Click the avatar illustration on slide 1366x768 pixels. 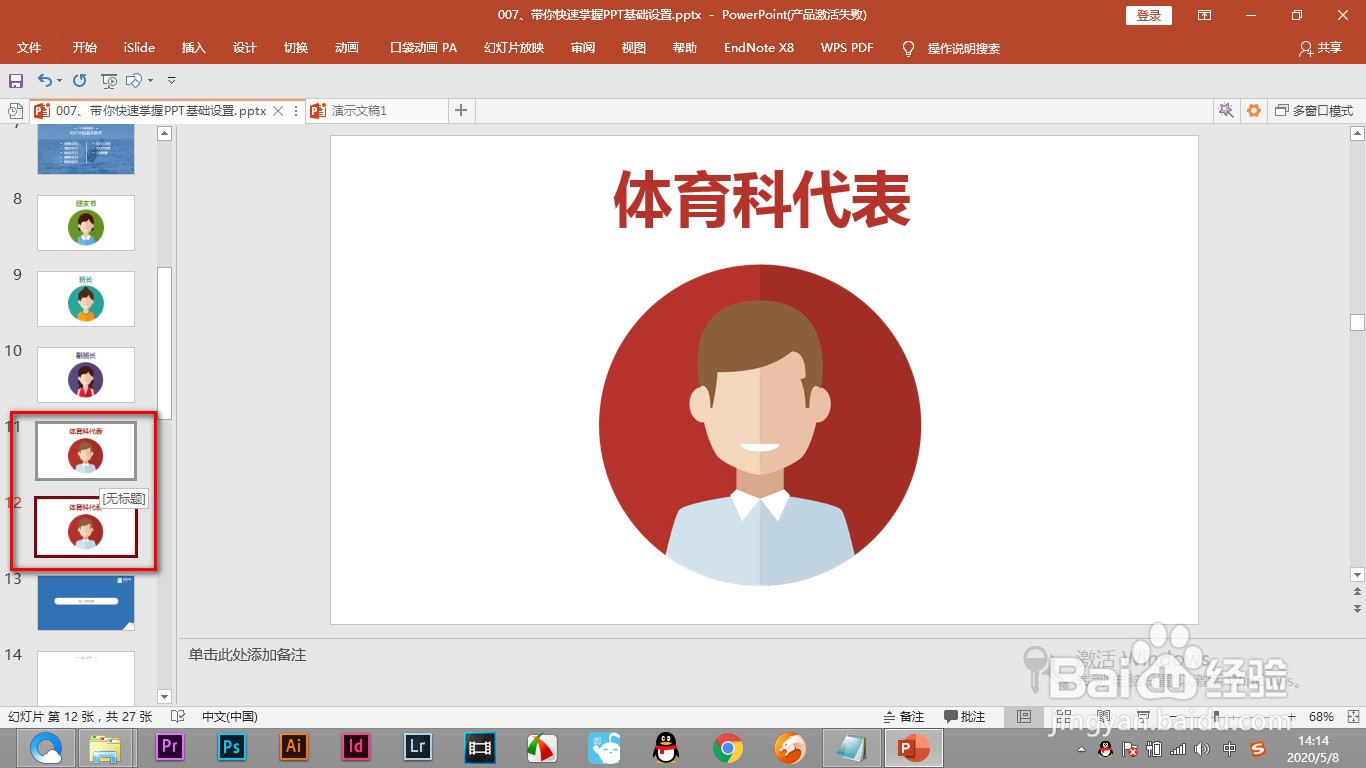[x=760, y=425]
